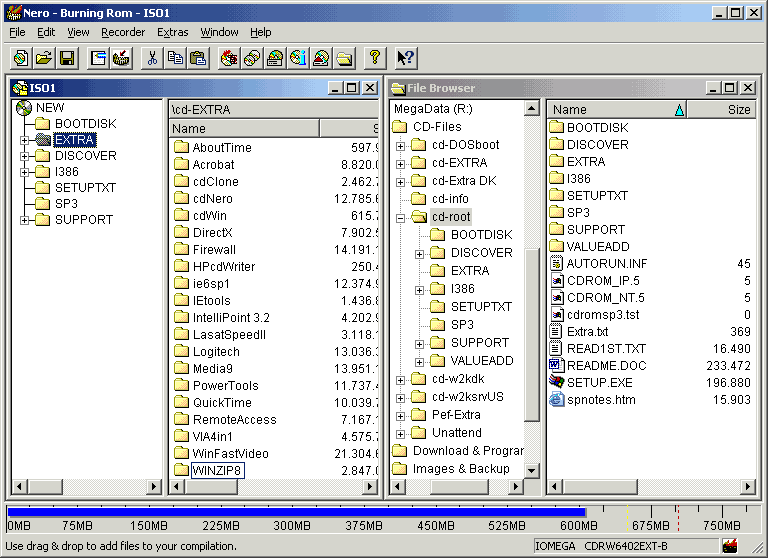Click the Copy toolbar icon
The width and height of the screenshot is (768, 558).
point(175,58)
